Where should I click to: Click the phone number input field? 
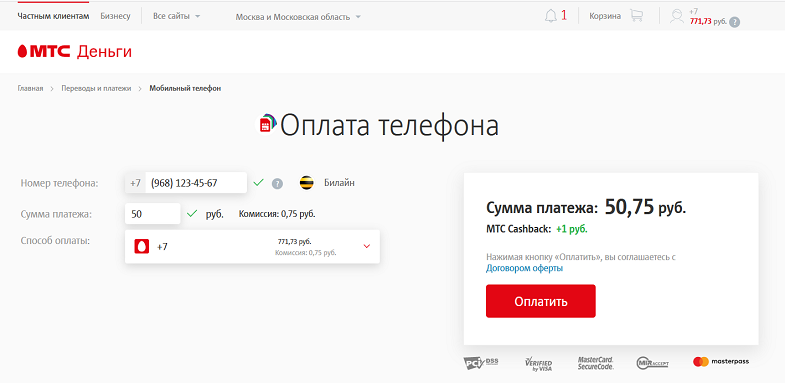186,183
